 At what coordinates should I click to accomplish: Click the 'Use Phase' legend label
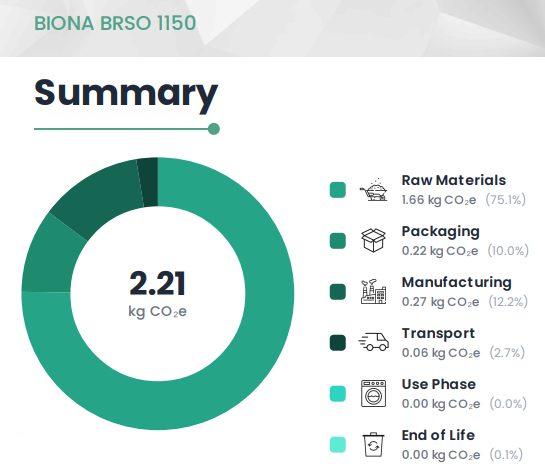[439, 384]
